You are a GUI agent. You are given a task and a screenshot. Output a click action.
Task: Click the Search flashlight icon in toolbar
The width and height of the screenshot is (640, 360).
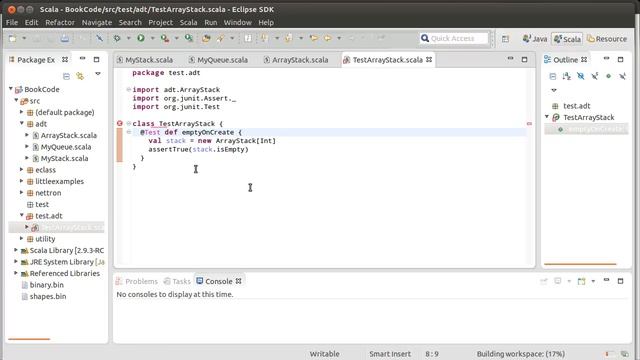(221, 38)
